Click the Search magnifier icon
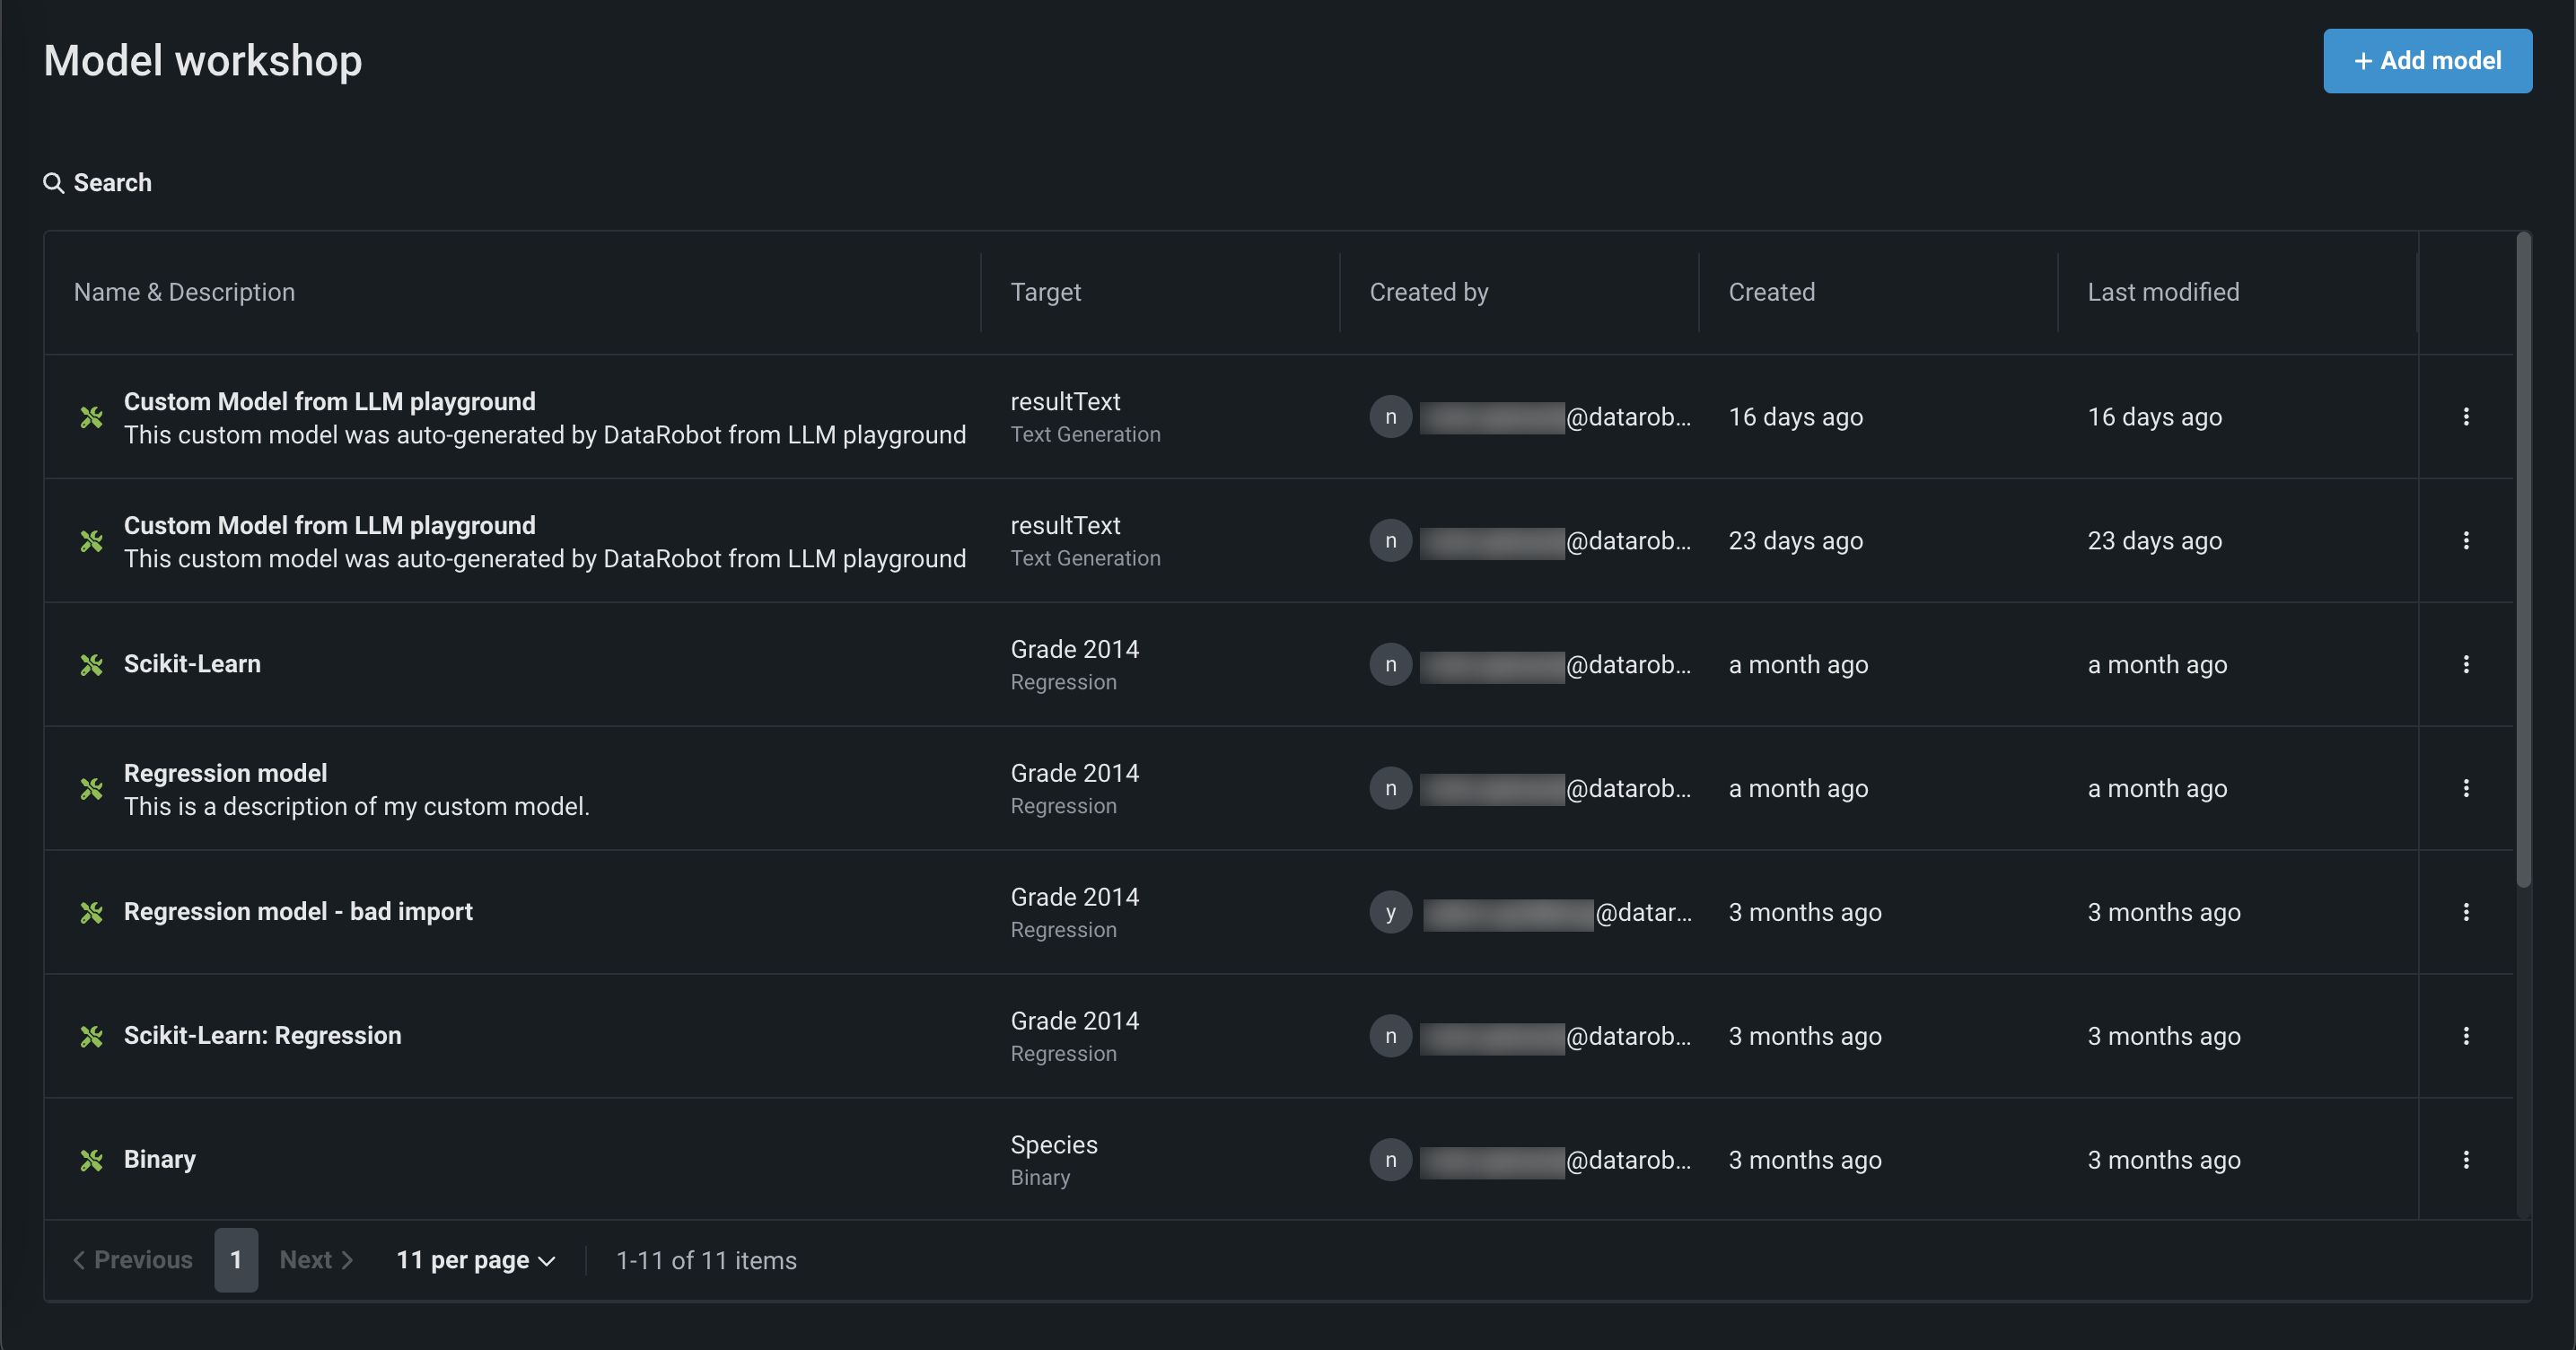Image resolution: width=2576 pixels, height=1350 pixels. (x=54, y=183)
